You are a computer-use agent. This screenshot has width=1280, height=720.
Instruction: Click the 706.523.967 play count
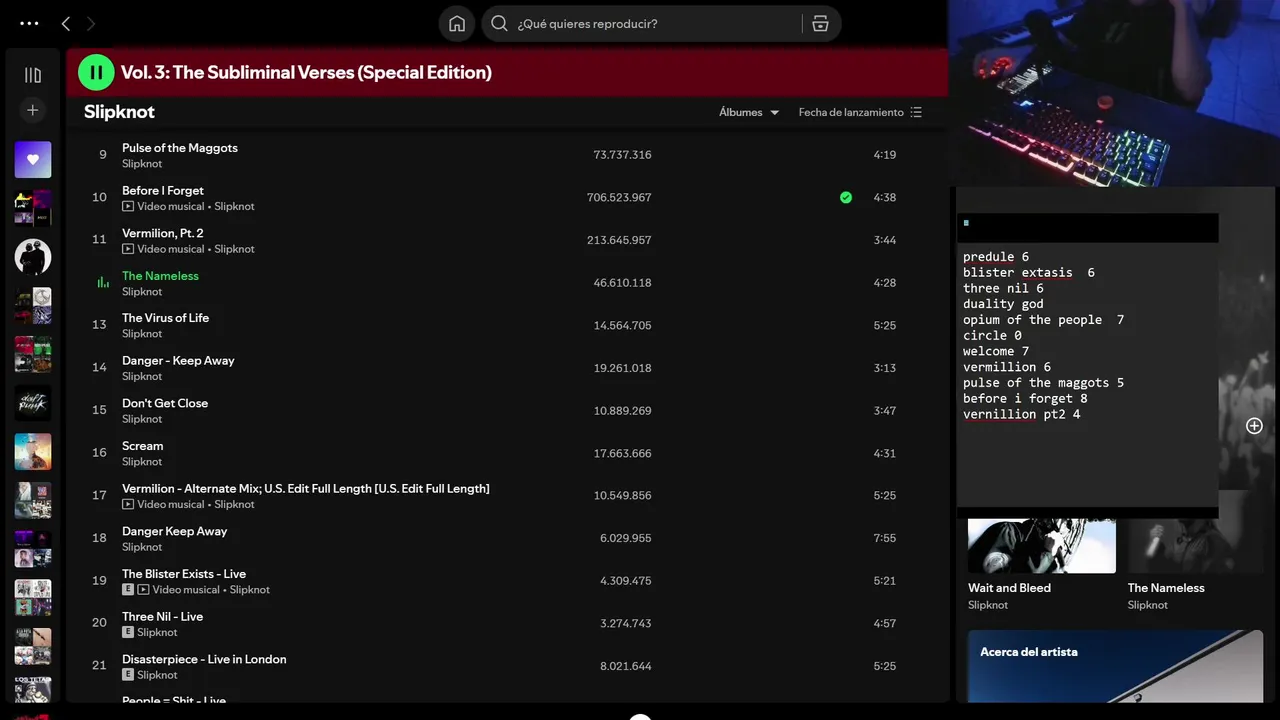[619, 198]
